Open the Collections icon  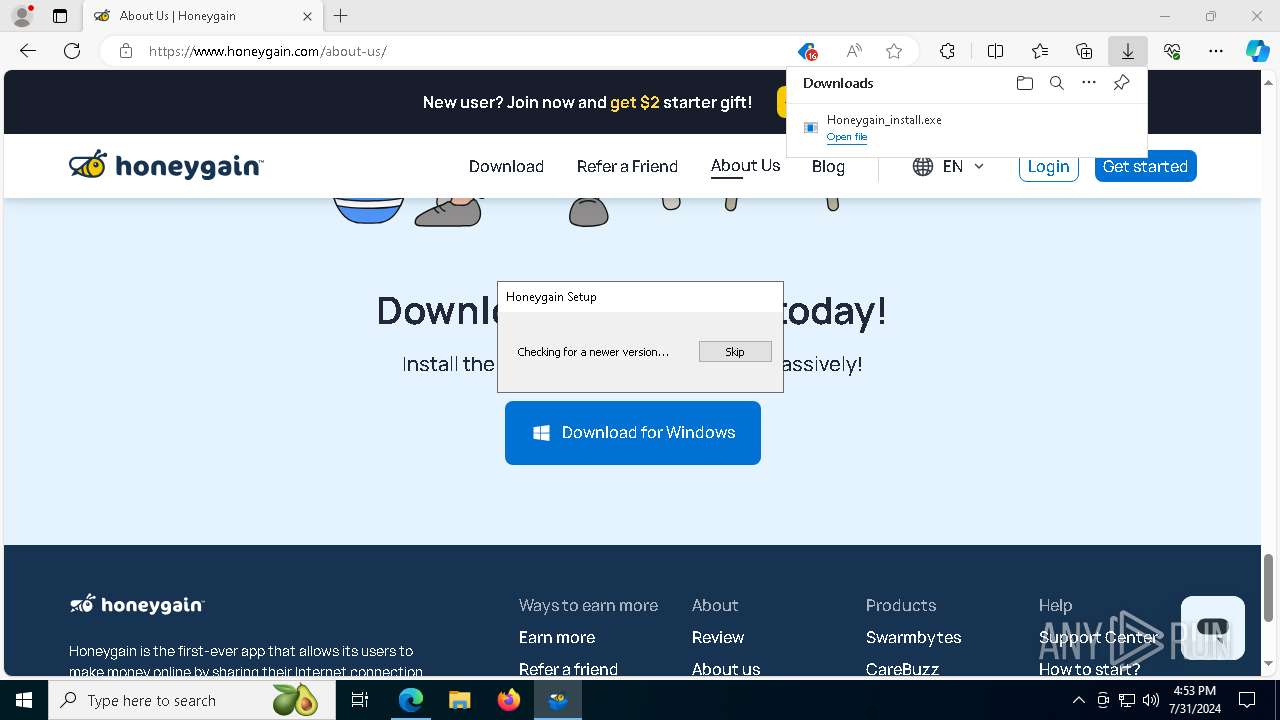pos(1084,51)
